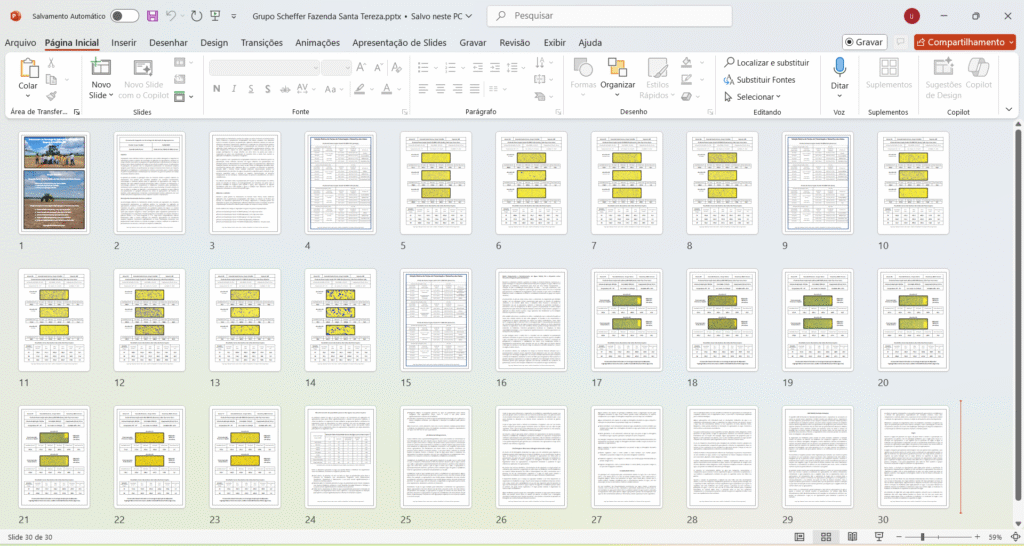Click the user account avatar
1024x546 pixels.
pyautogui.click(x=912, y=16)
